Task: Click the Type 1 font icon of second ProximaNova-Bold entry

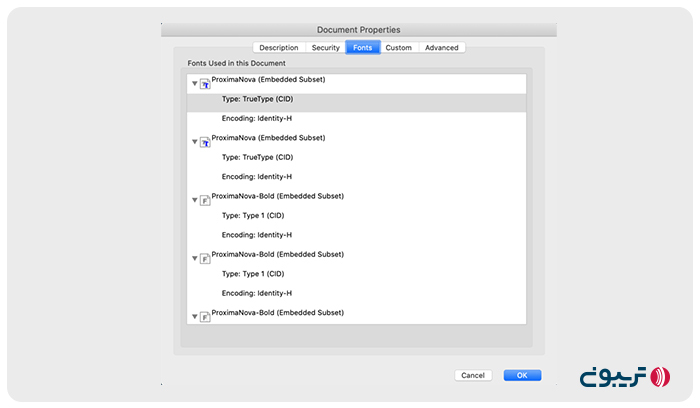Action: [x=205, y=259]
